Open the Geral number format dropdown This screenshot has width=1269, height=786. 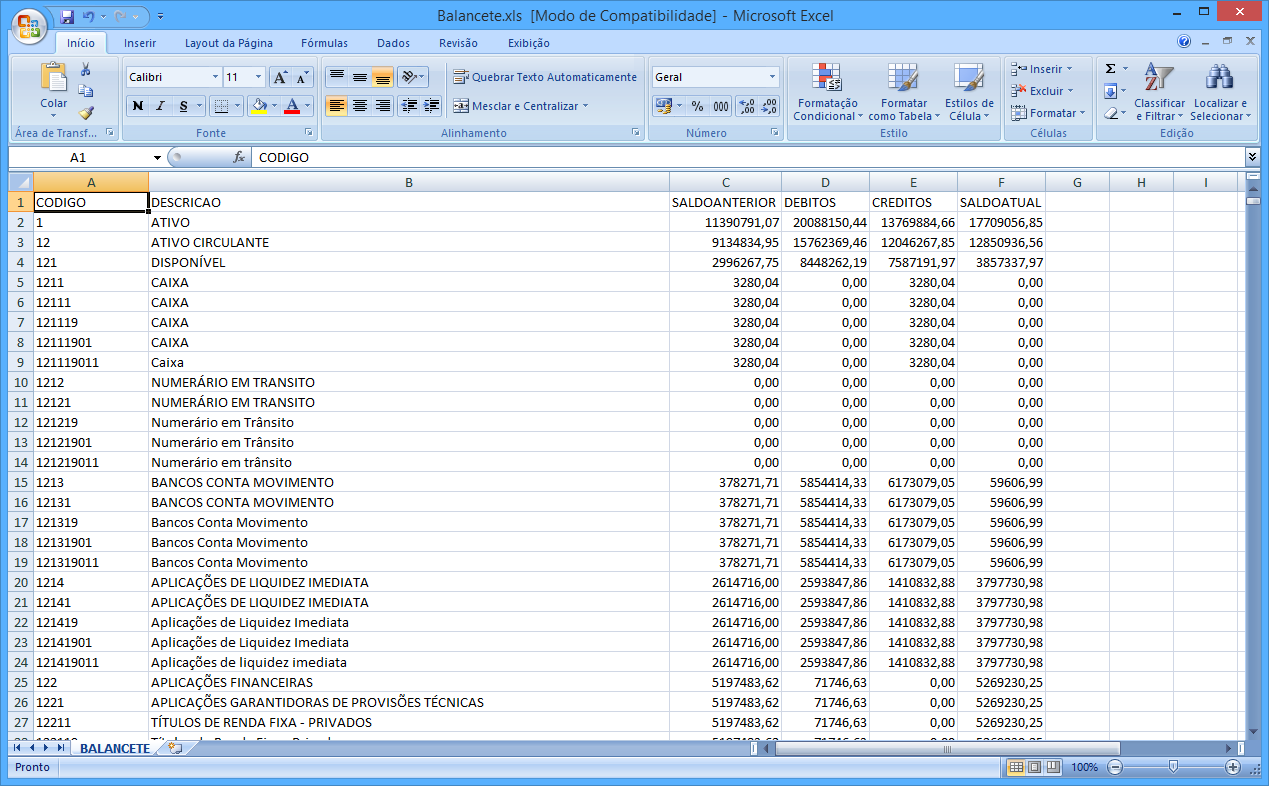773,77
